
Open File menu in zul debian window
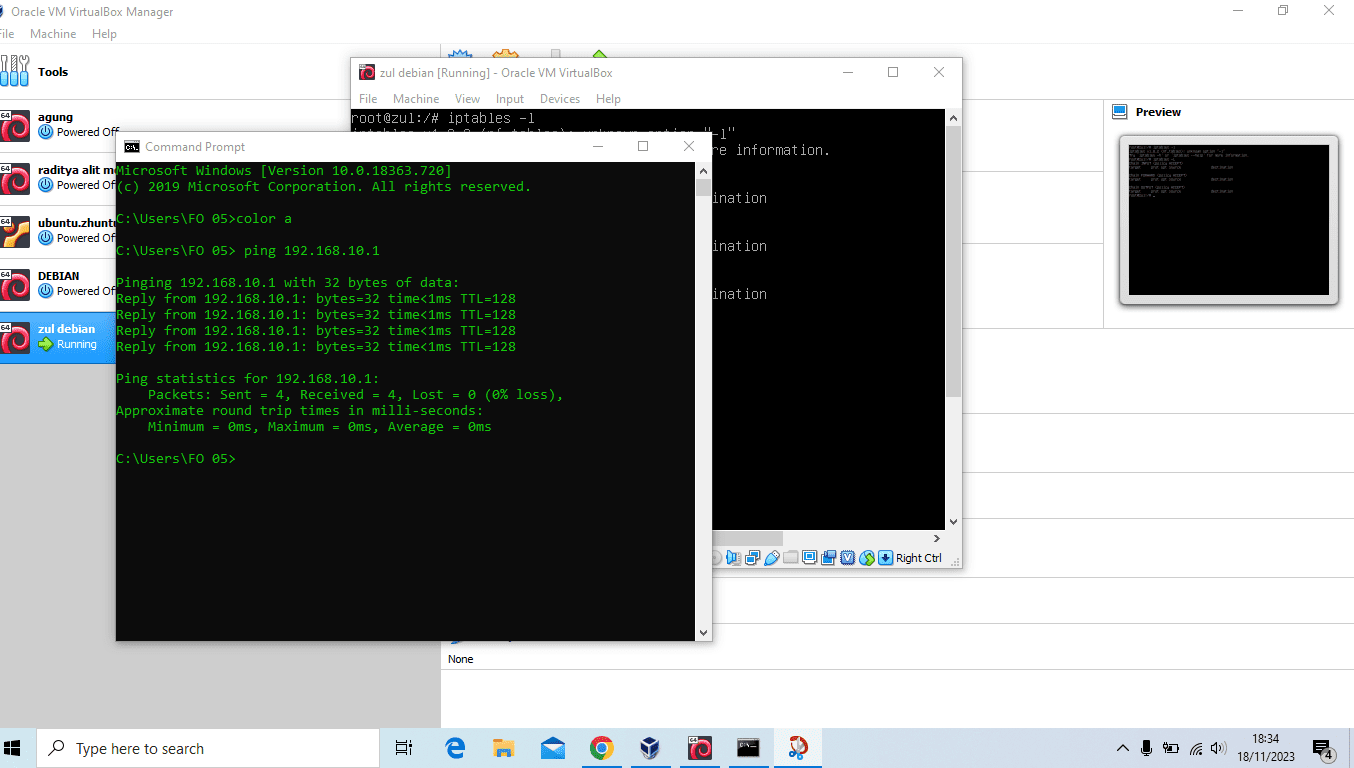(x=368, y=99)
